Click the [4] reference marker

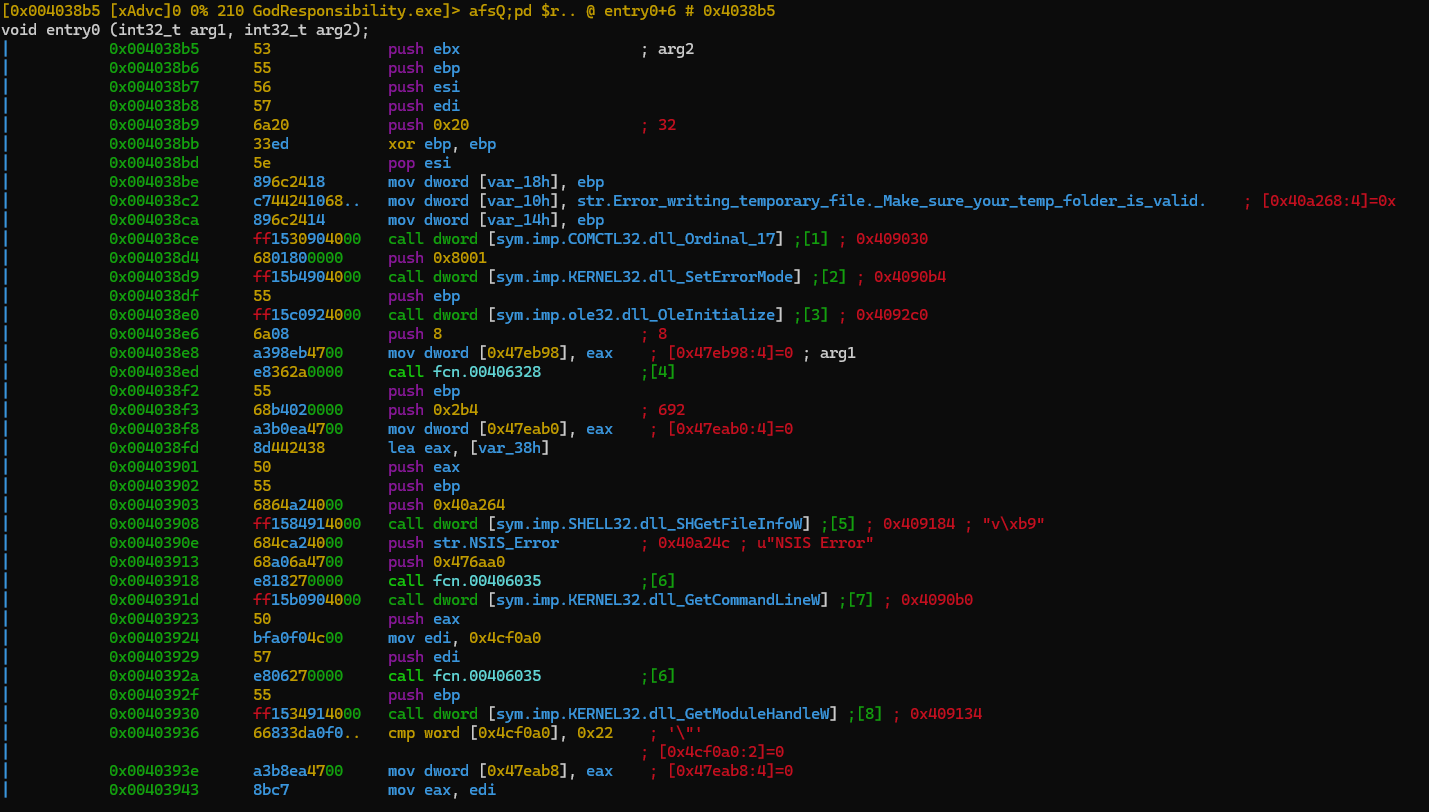(662, 372)
